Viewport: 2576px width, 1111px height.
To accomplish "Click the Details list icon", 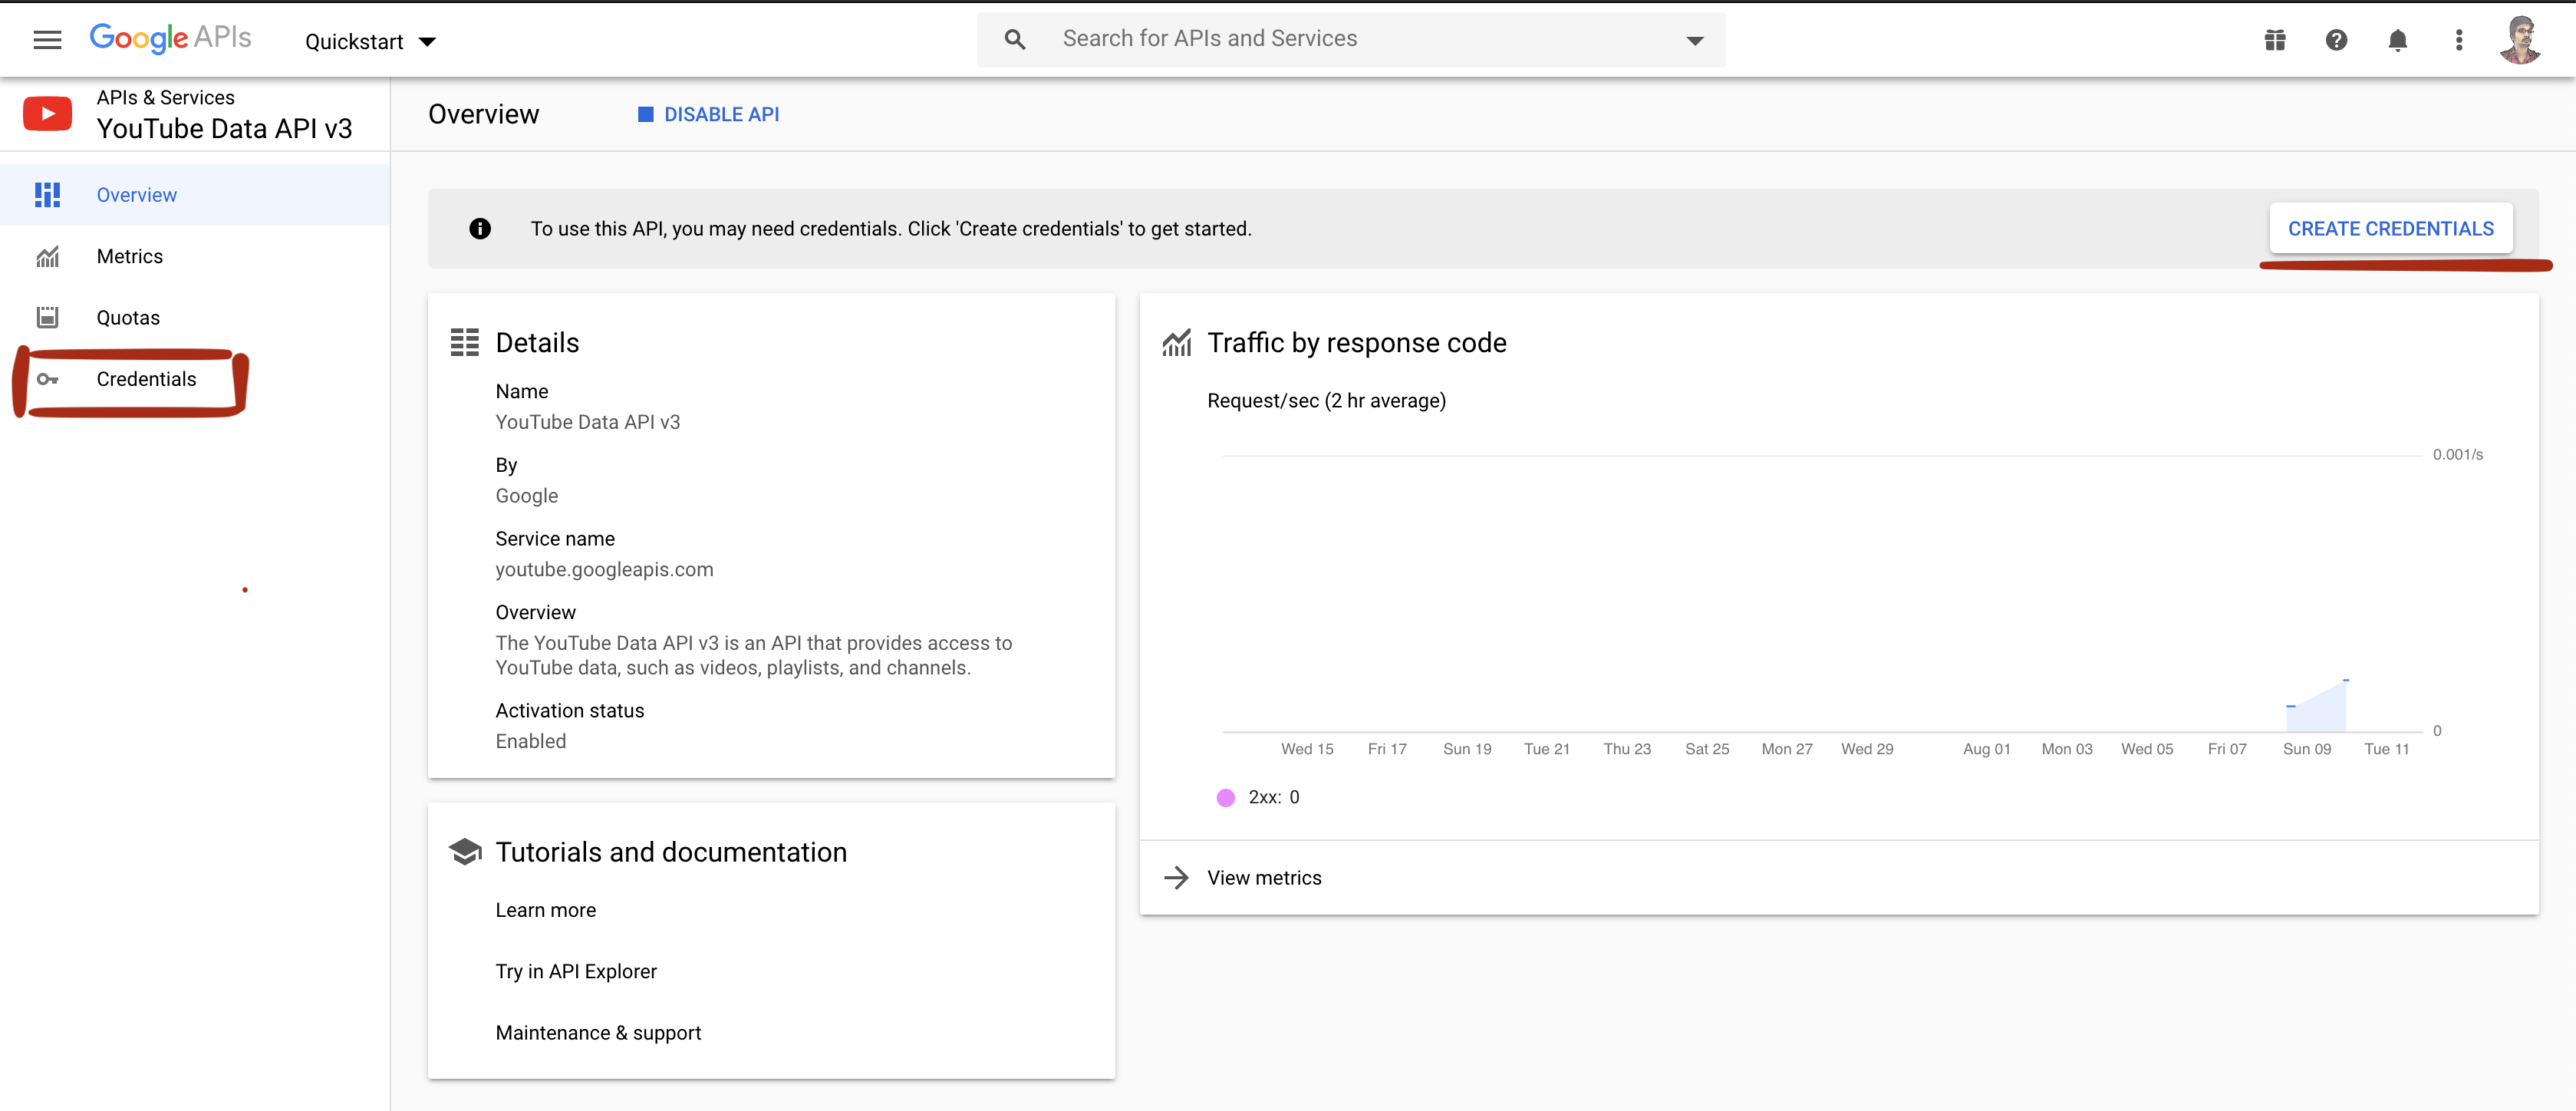I will (464, 343).
